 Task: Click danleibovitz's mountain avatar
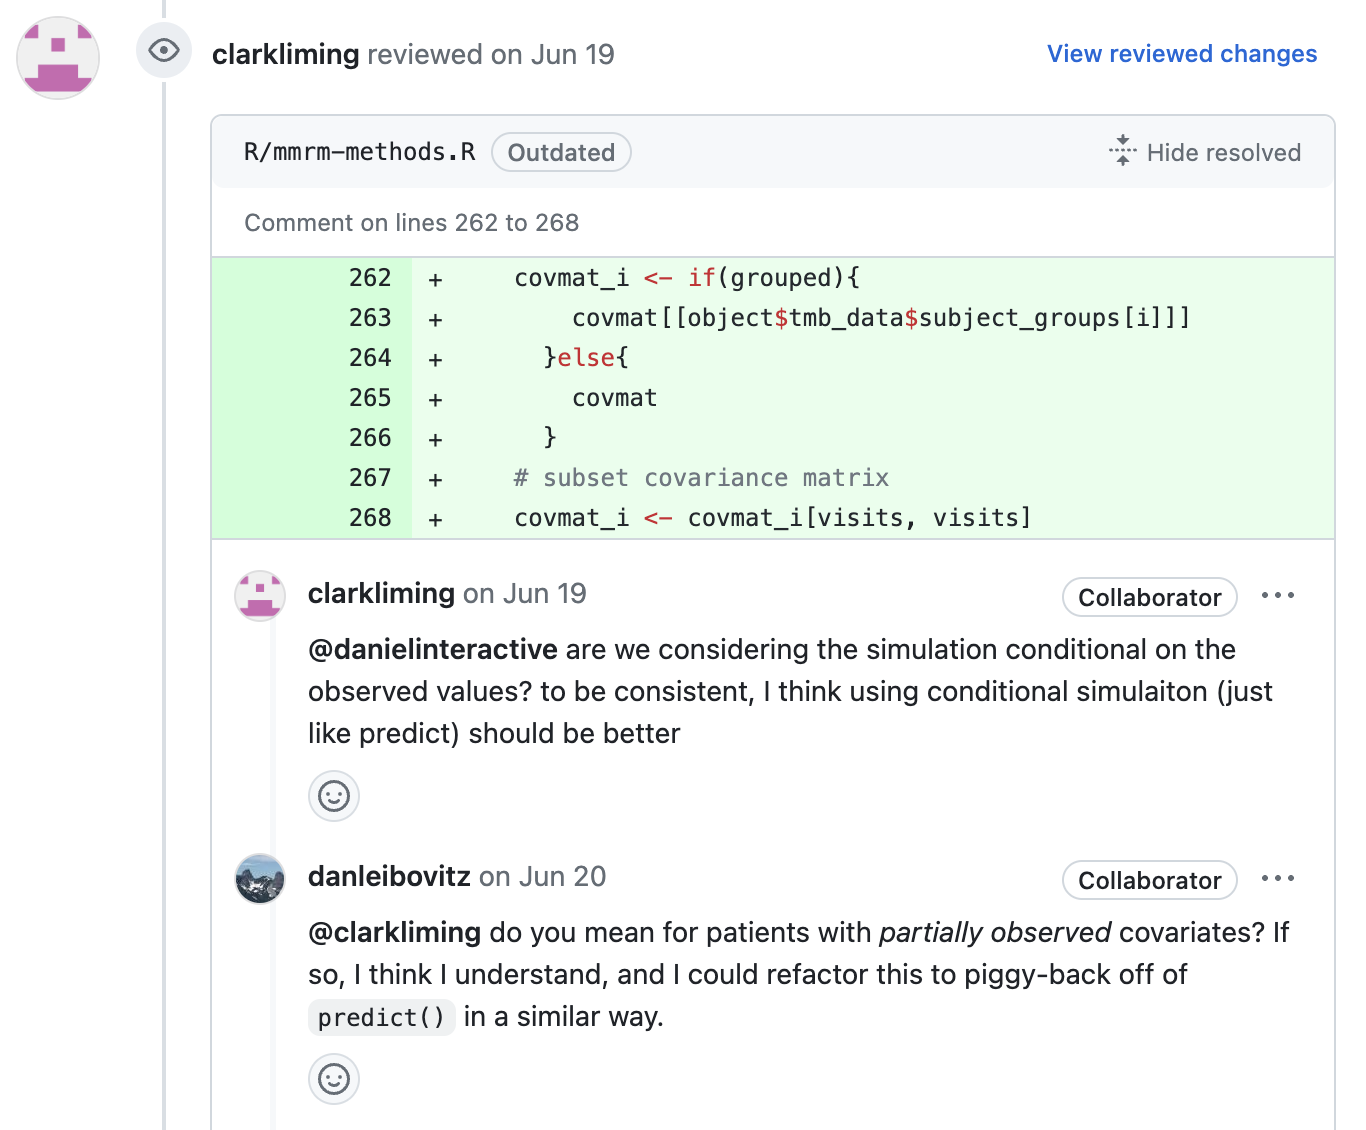tap(260, 879)
